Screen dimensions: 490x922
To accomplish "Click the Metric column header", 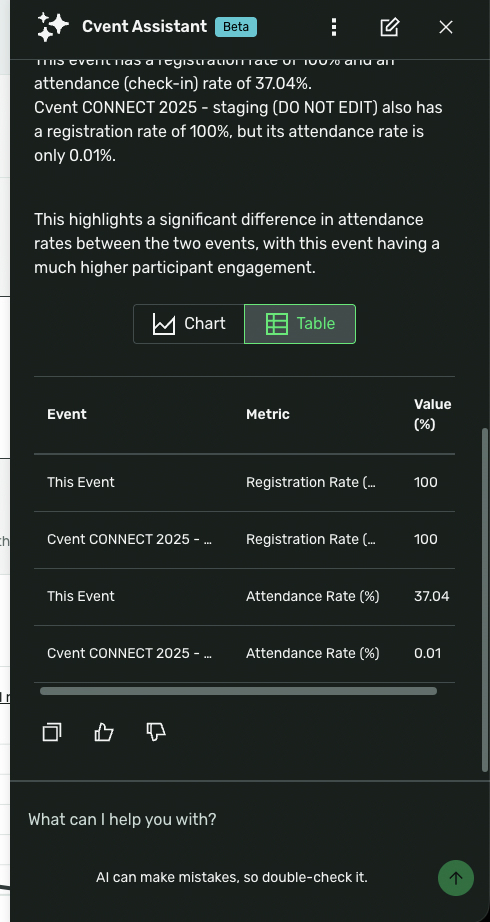I will coord(268,415).
